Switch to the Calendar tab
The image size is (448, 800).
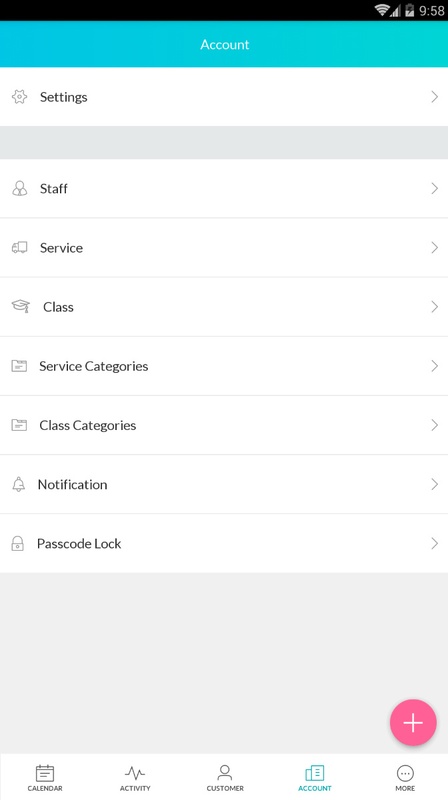tap(45, 778)
